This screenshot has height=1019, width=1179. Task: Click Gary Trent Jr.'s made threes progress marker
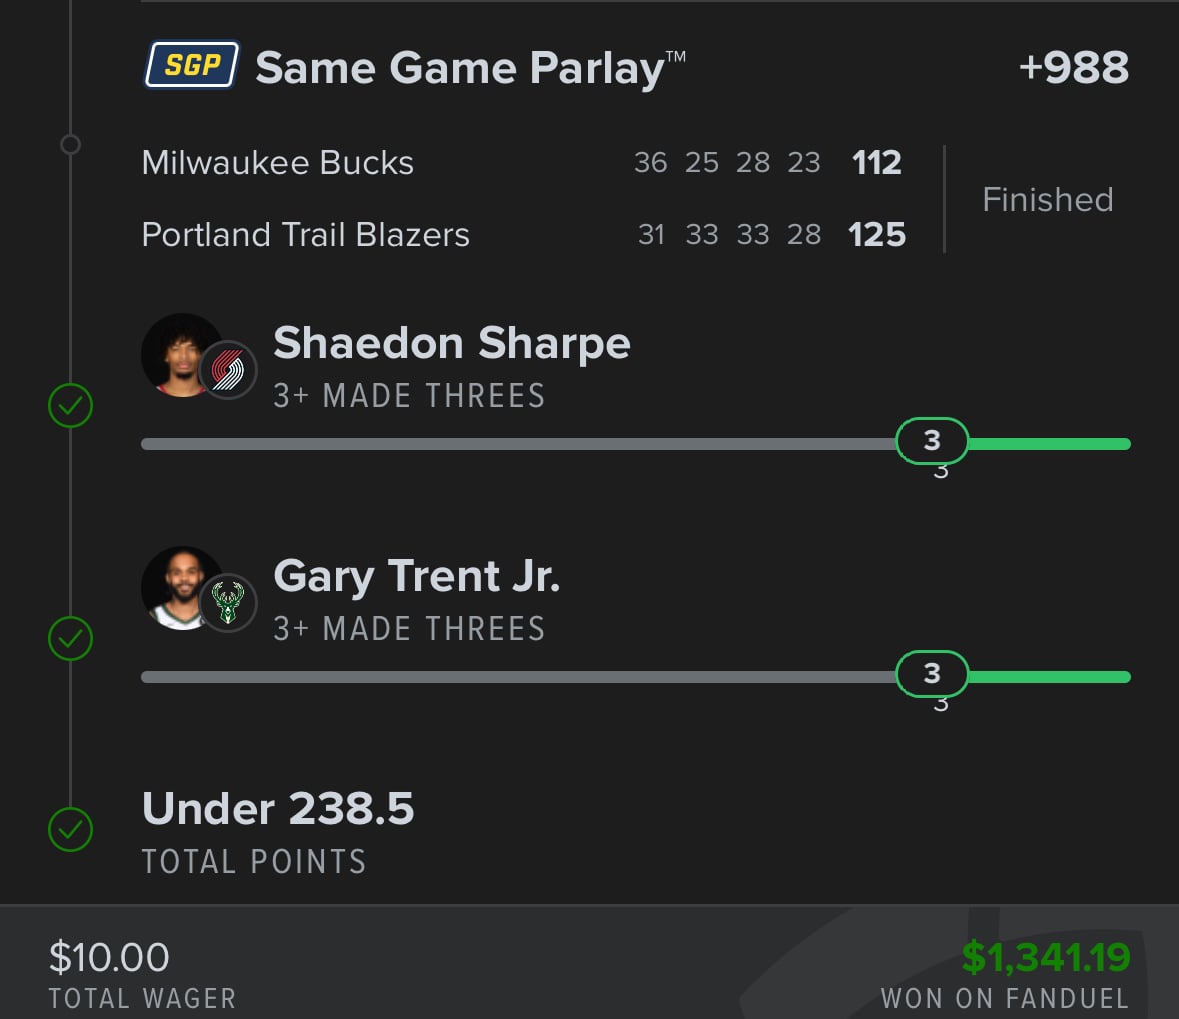(932, 674)
